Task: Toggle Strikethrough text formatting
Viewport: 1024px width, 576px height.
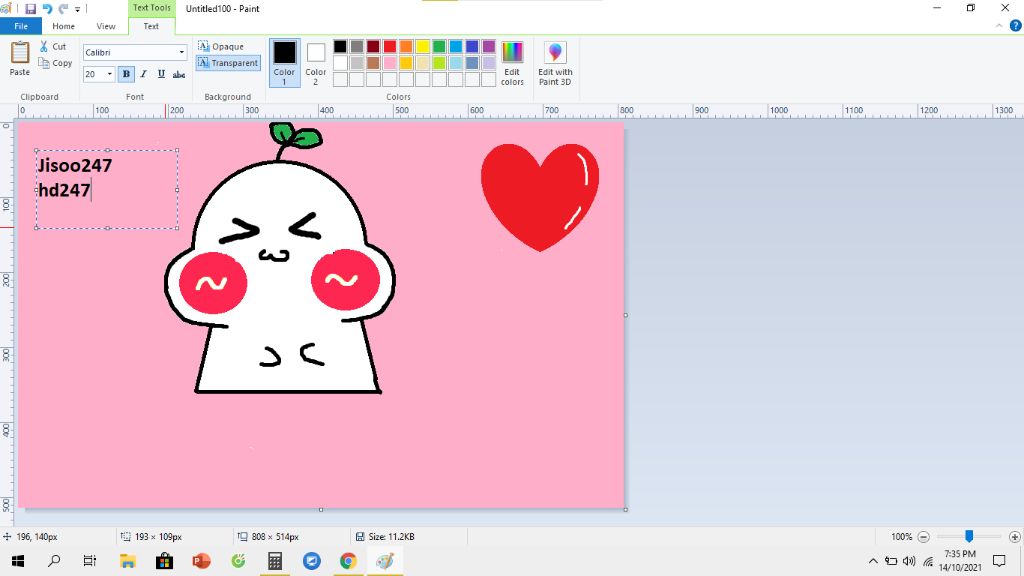Action: point(179,74)
